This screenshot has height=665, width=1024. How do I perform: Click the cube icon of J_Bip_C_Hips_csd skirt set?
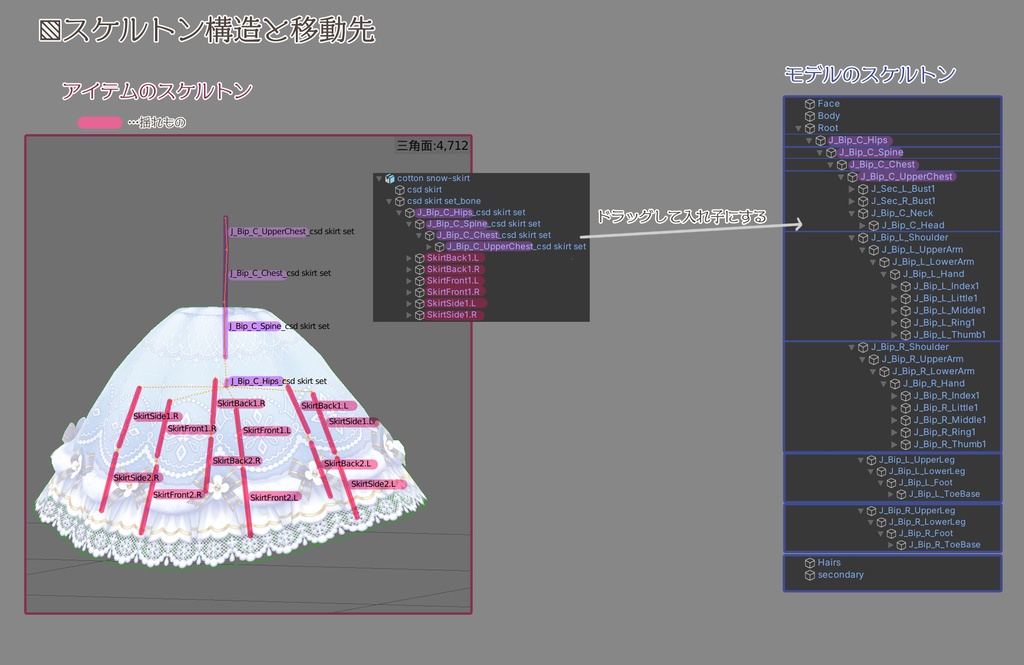pos(409,212)
